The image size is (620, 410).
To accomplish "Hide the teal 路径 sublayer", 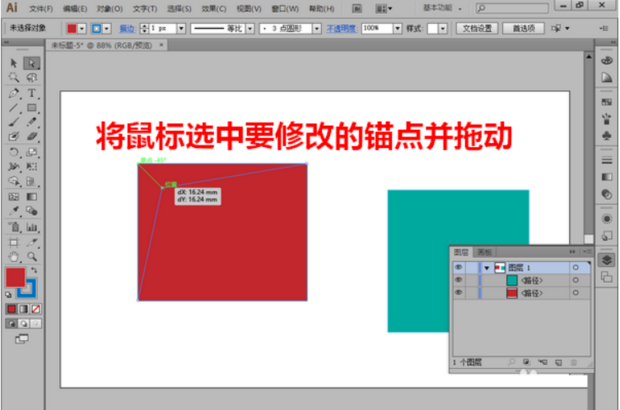I will (458, 280).
